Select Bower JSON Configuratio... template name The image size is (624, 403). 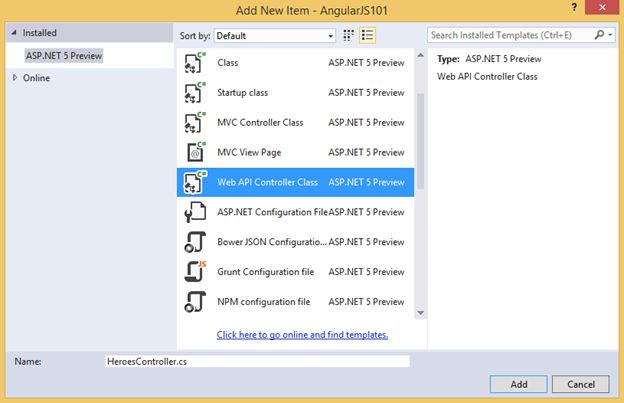(x=272, y=242)
